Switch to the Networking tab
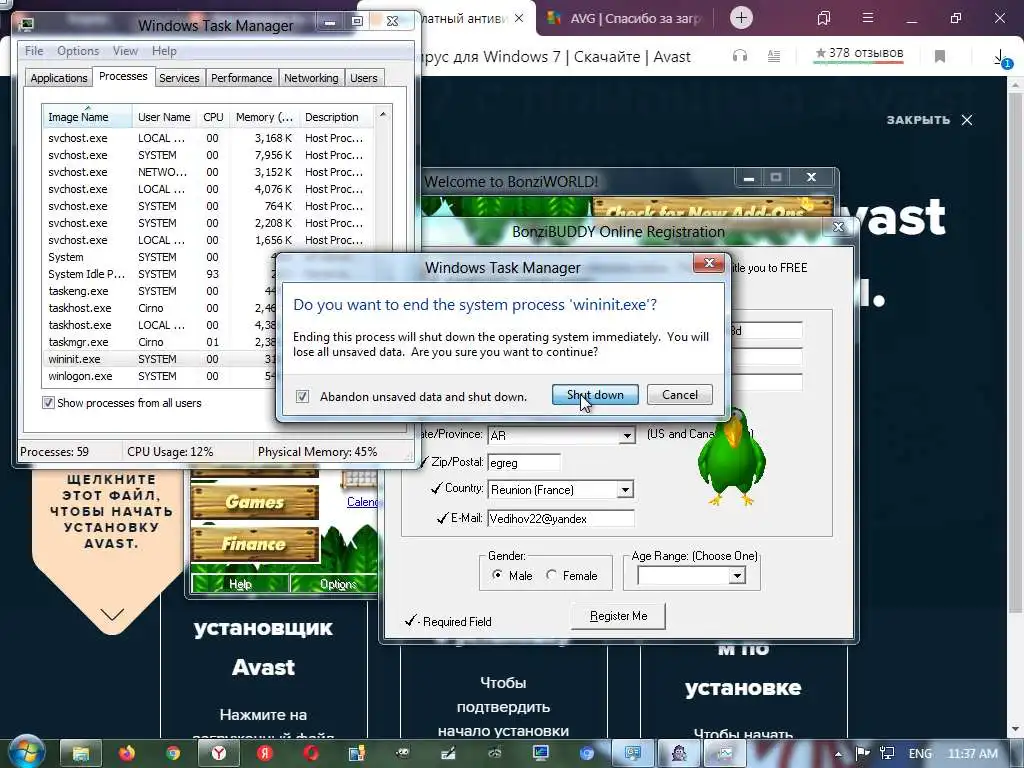The image size is (1024, 768). [x=311, y=78]
